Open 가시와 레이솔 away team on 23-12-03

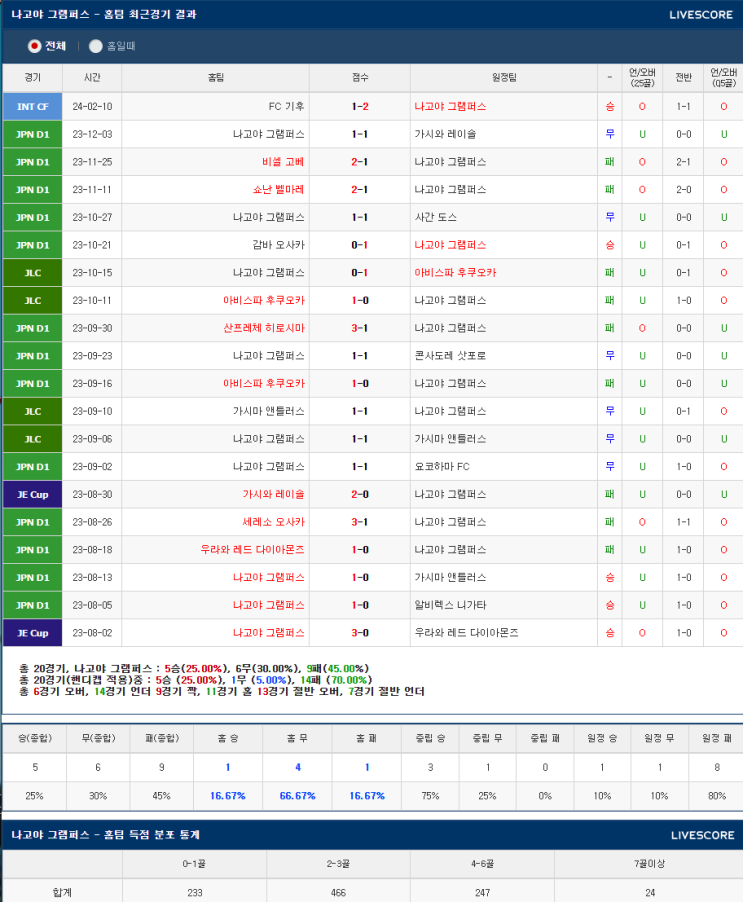point(445,134)
